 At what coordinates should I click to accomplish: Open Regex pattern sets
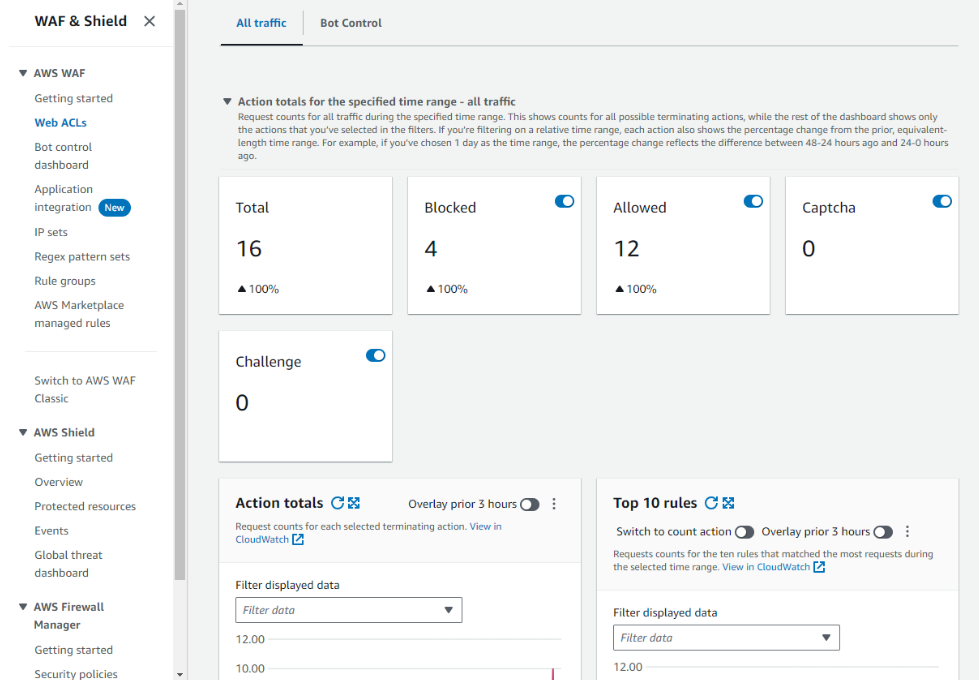[82, 256]
